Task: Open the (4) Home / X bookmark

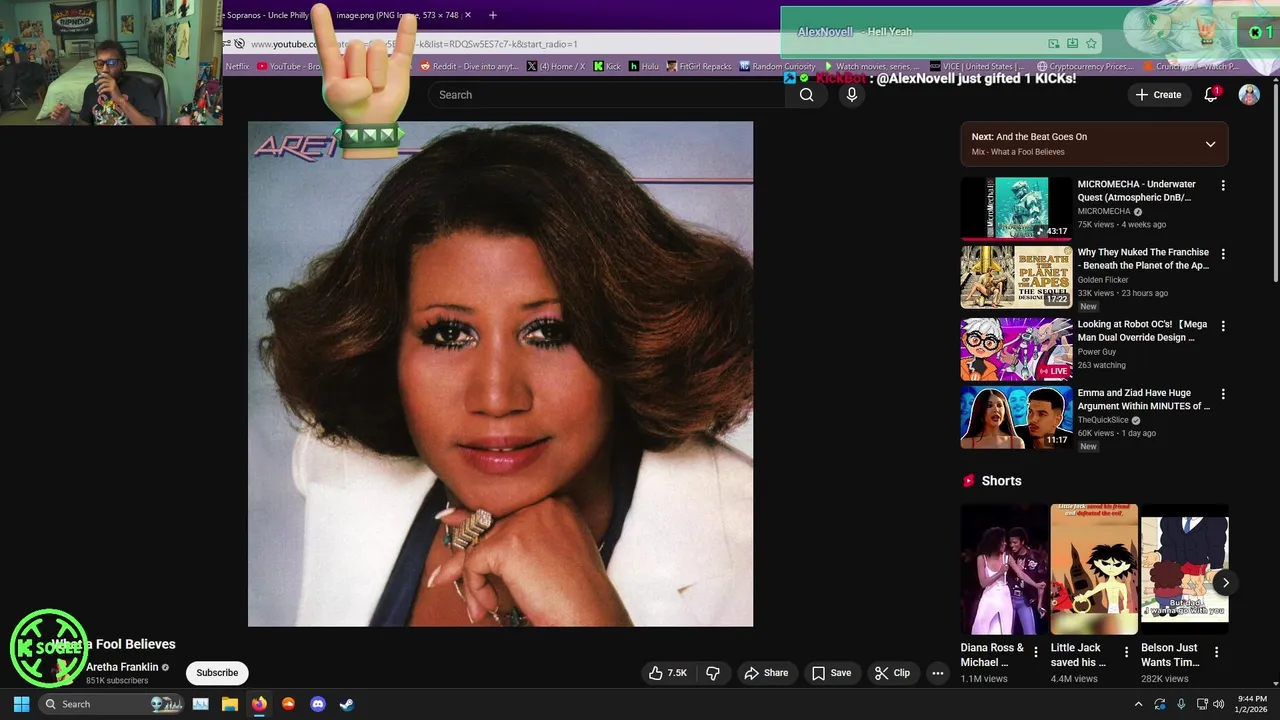Action: click(556, 66)
